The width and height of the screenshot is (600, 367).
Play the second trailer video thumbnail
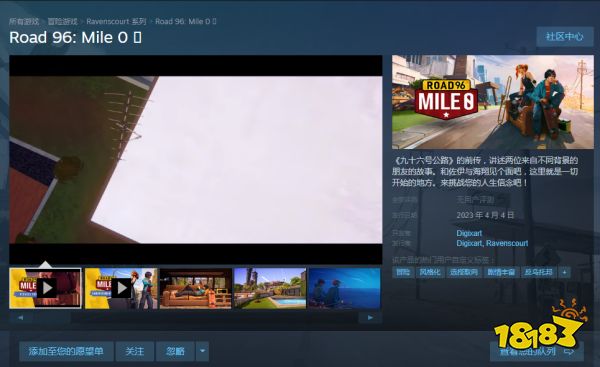121,288
